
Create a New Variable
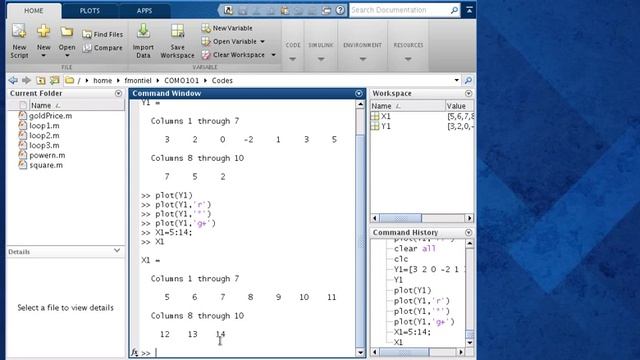(x=227, y=28)
